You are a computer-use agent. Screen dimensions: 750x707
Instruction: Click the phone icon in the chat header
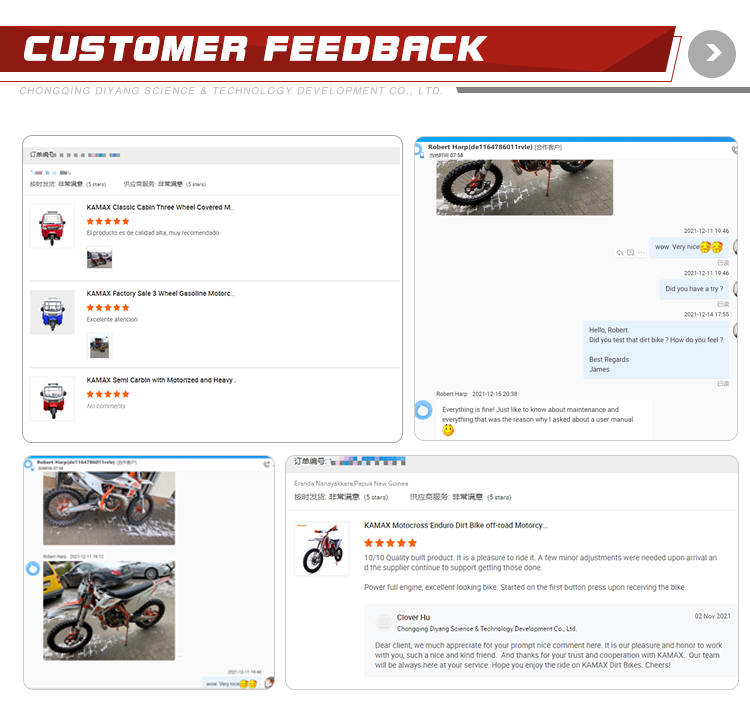[x=735, y=150]
